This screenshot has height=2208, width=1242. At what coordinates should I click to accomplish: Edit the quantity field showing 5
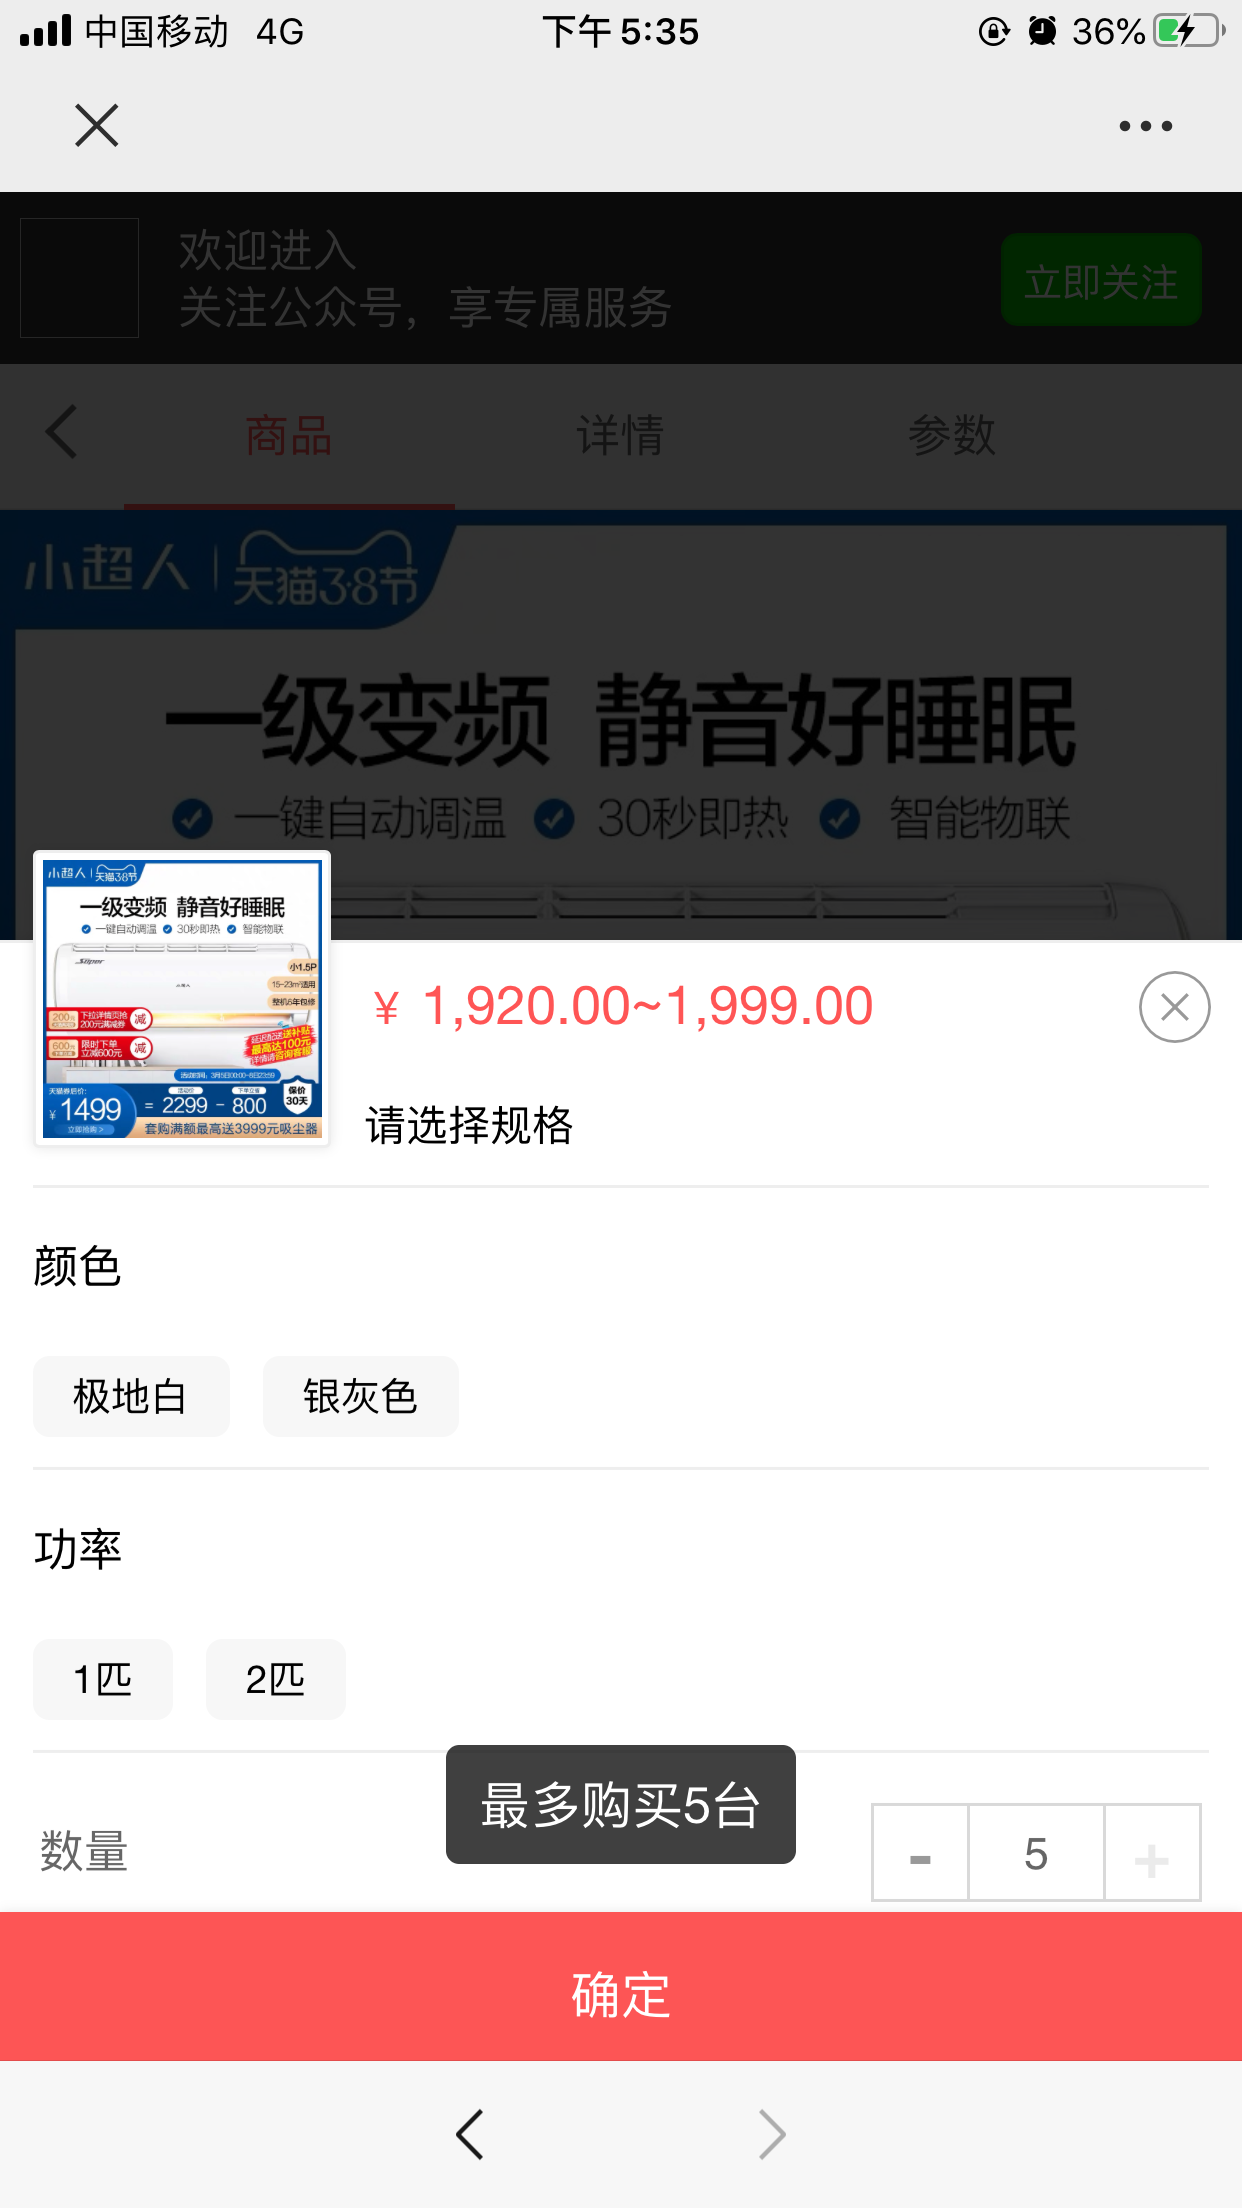point(1036,1853)
